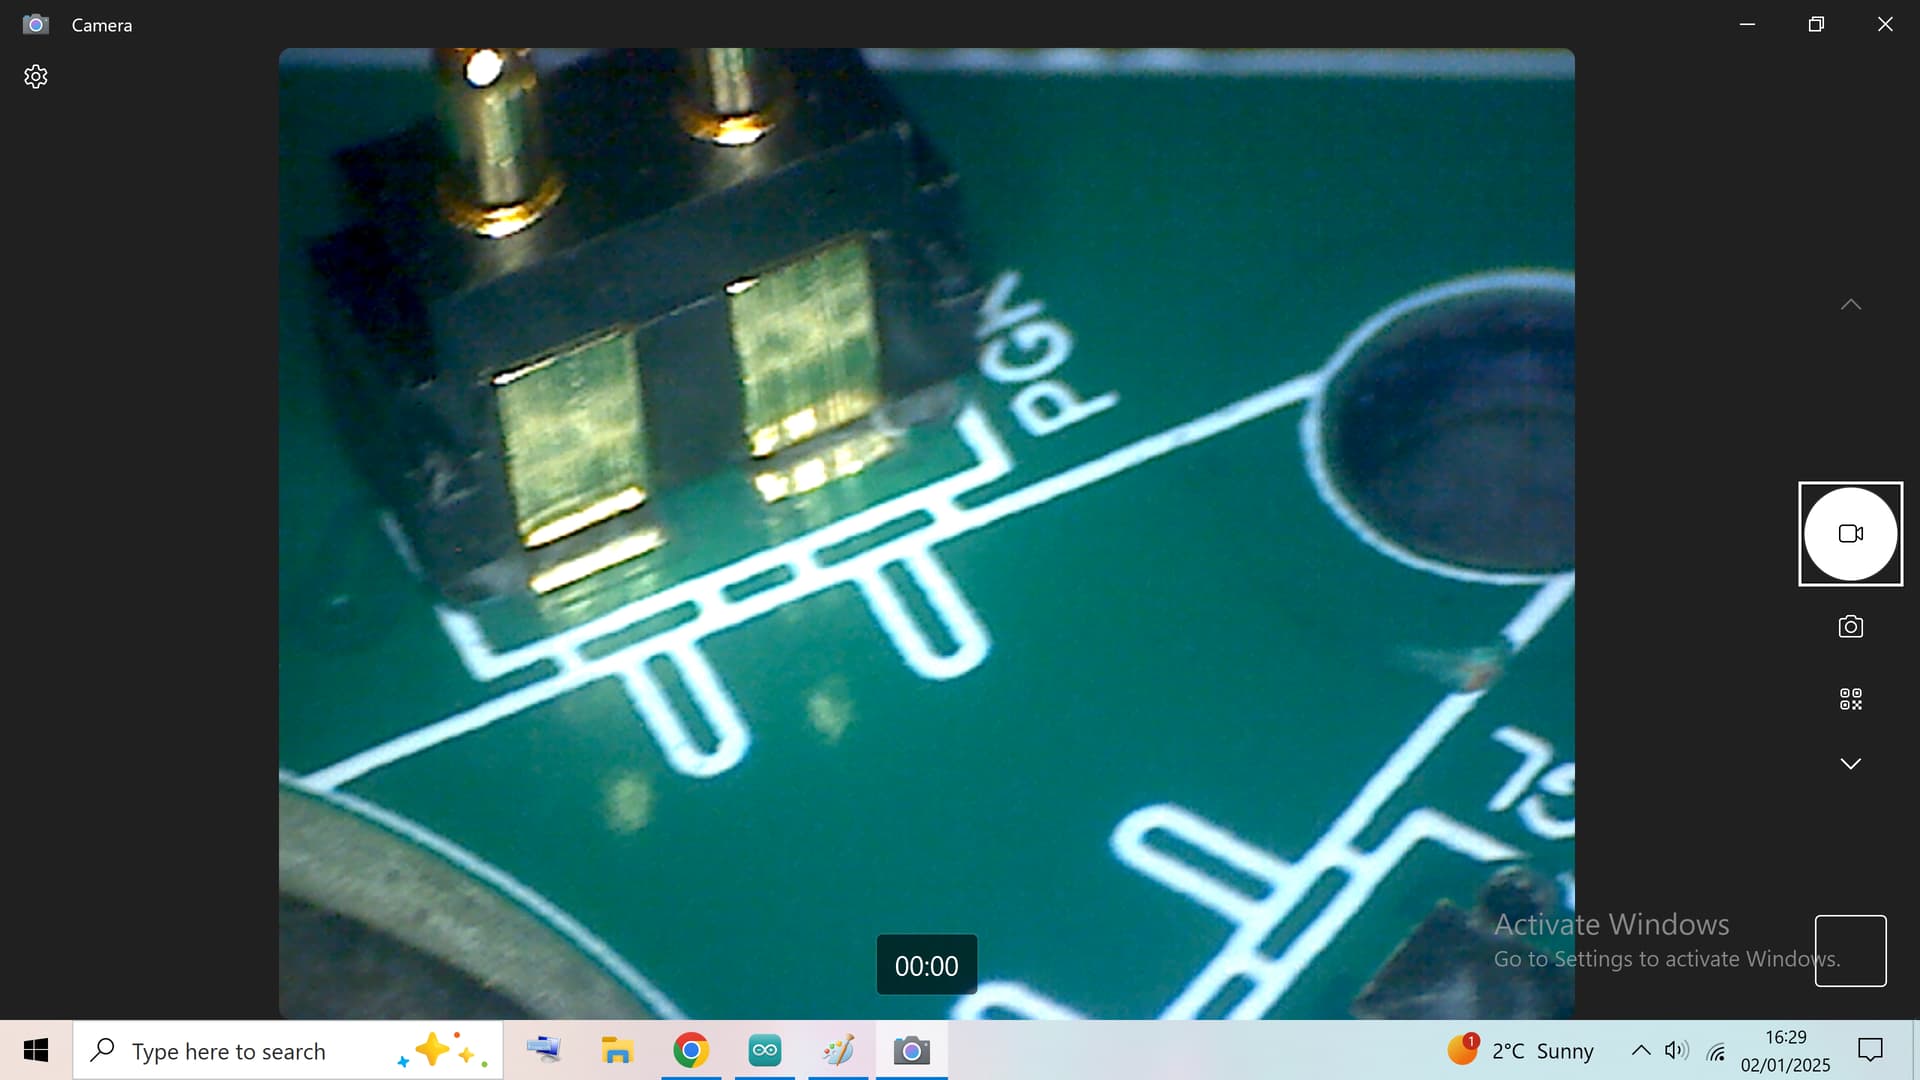Click the 00:00 recording timer
The width and height of the screenshot is (1920, 1080).
tap(926, 966)
